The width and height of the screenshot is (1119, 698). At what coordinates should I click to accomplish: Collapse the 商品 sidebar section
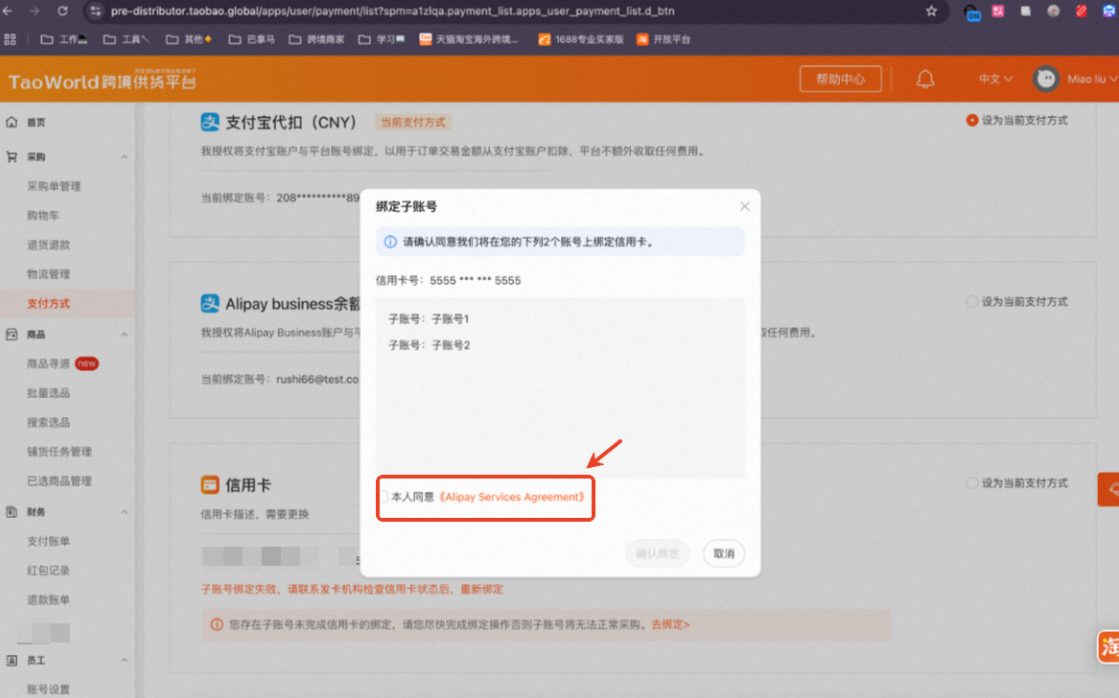[124, 335]
